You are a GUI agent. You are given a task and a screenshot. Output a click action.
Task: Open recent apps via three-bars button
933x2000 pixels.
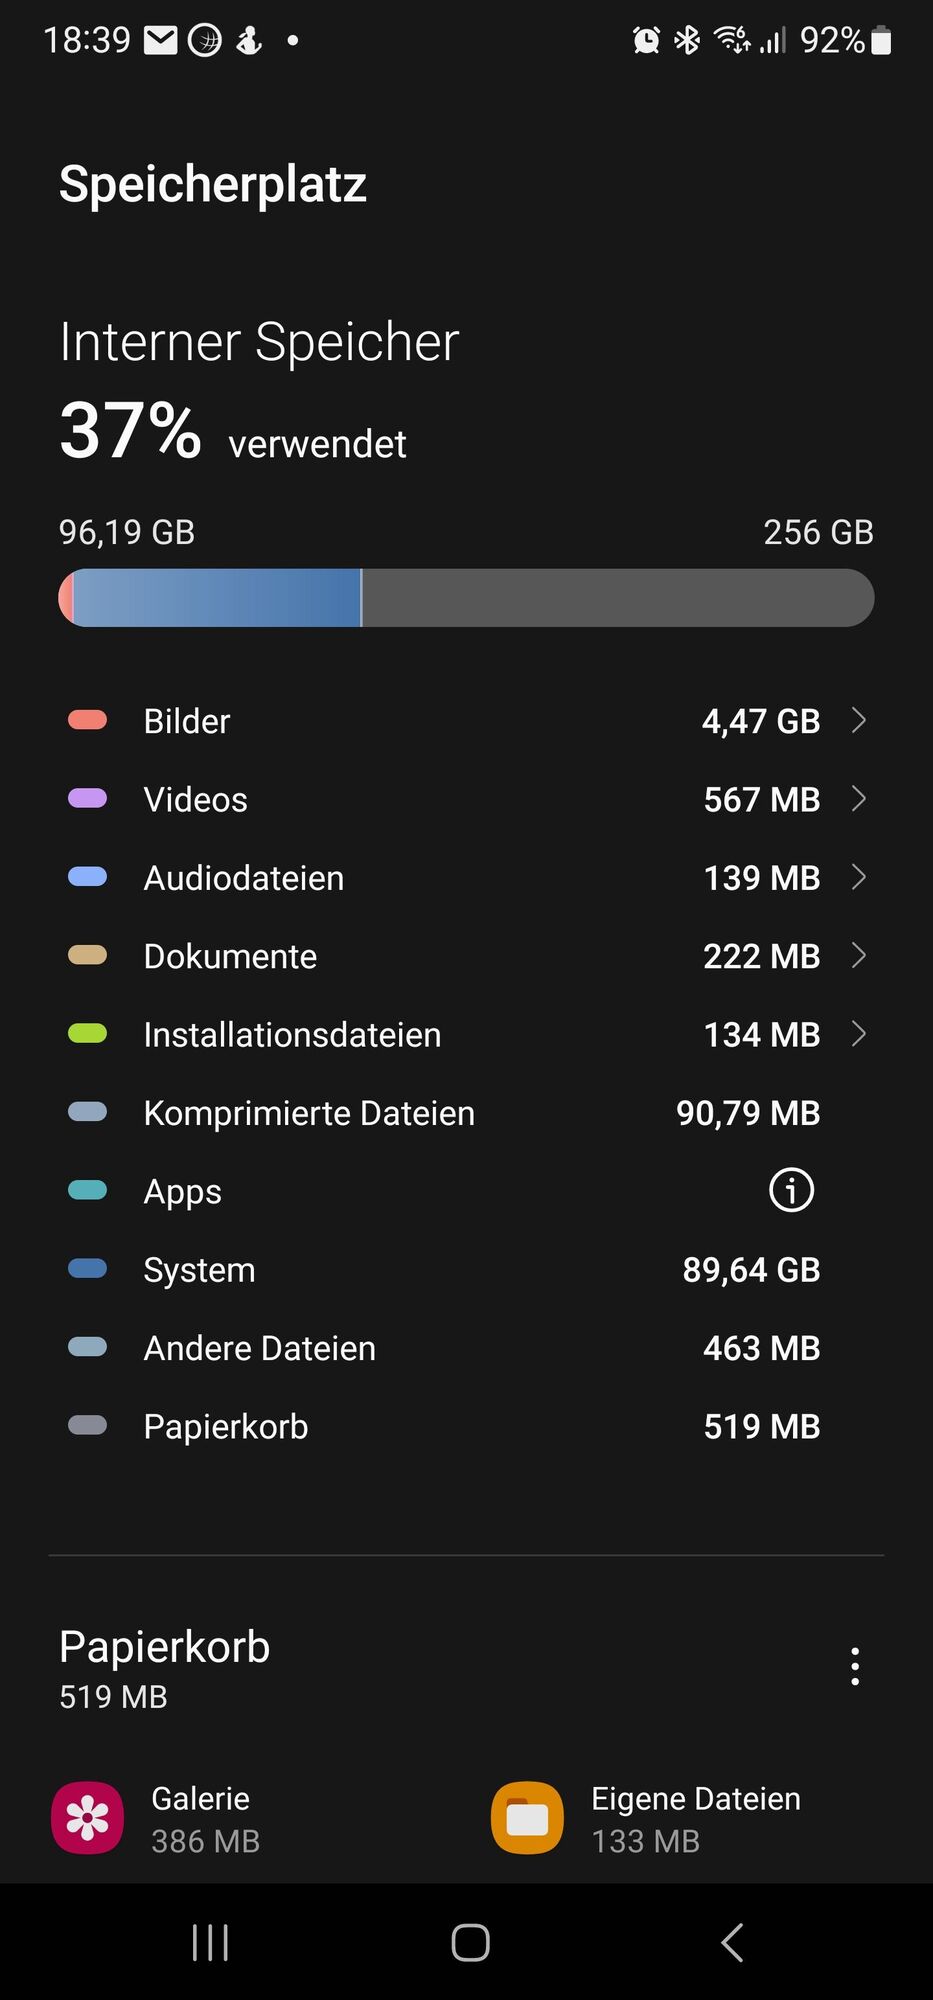[210, 1942]
